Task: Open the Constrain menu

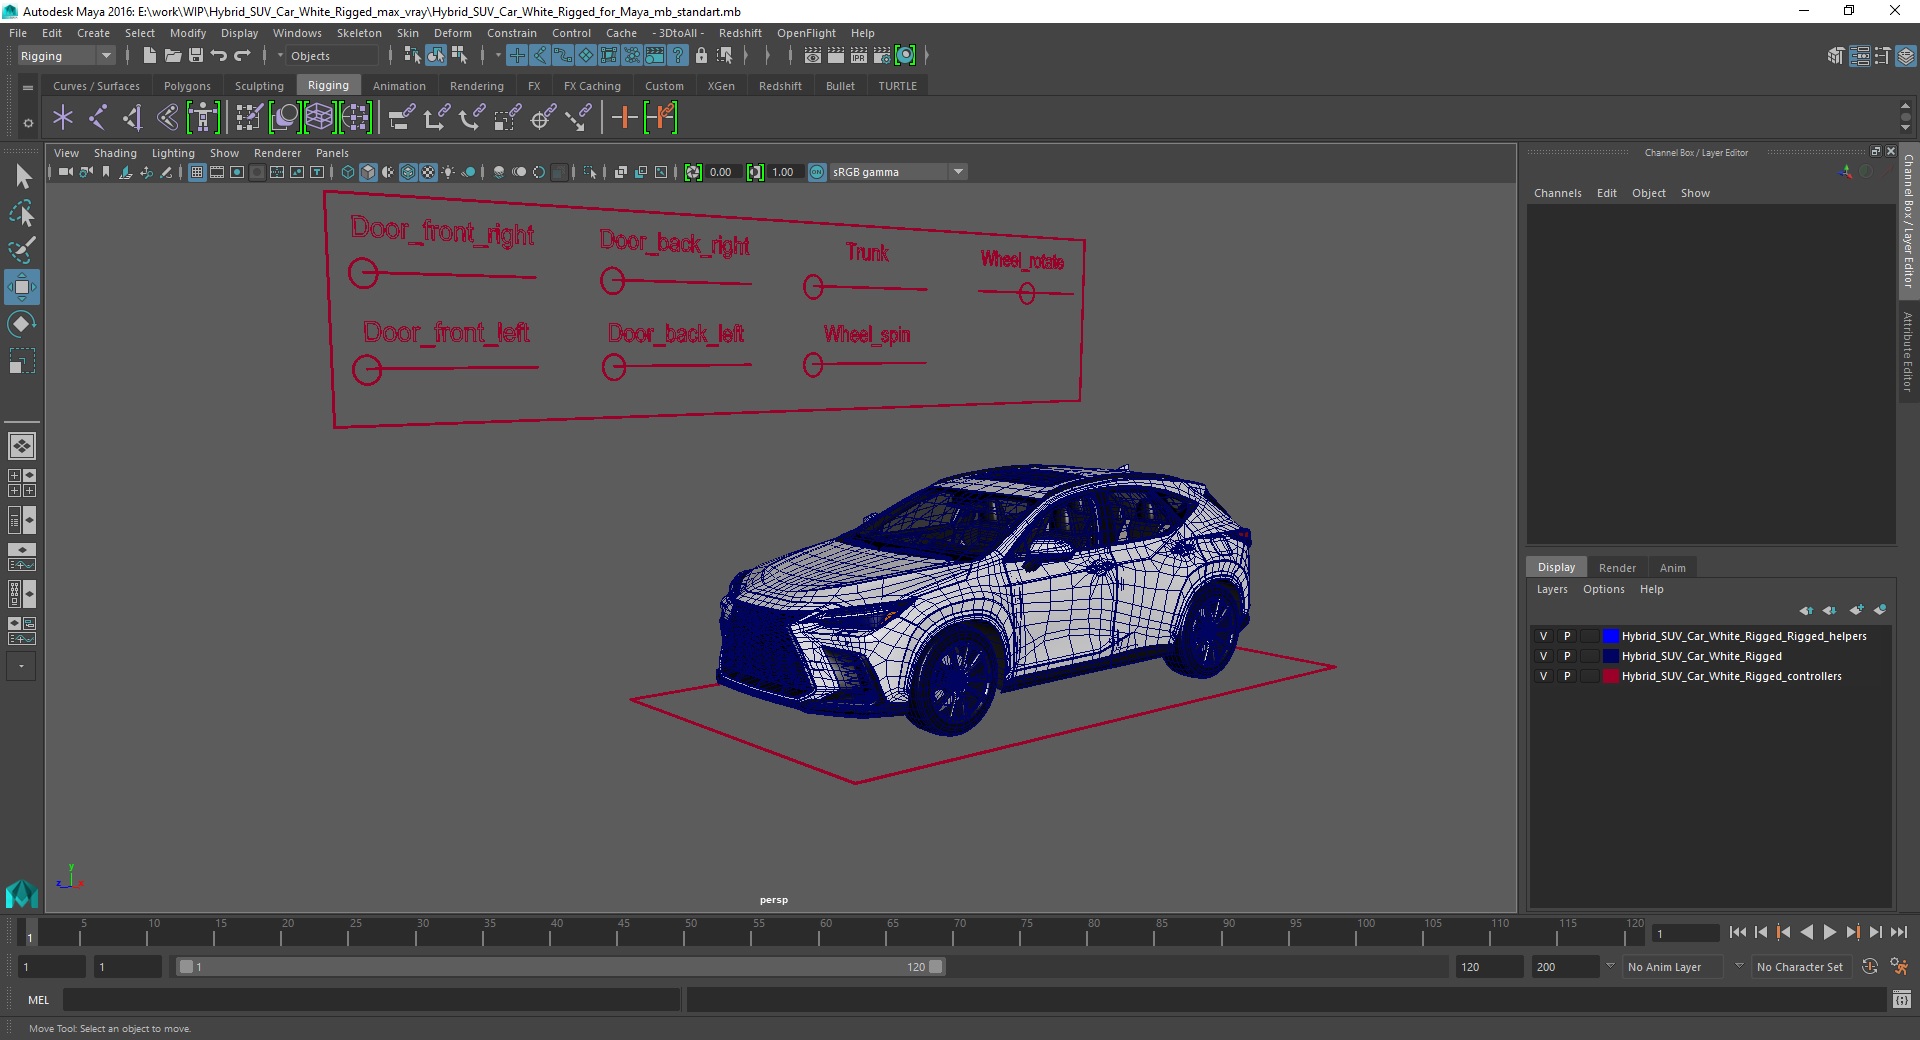Action: tap(512, 33)
